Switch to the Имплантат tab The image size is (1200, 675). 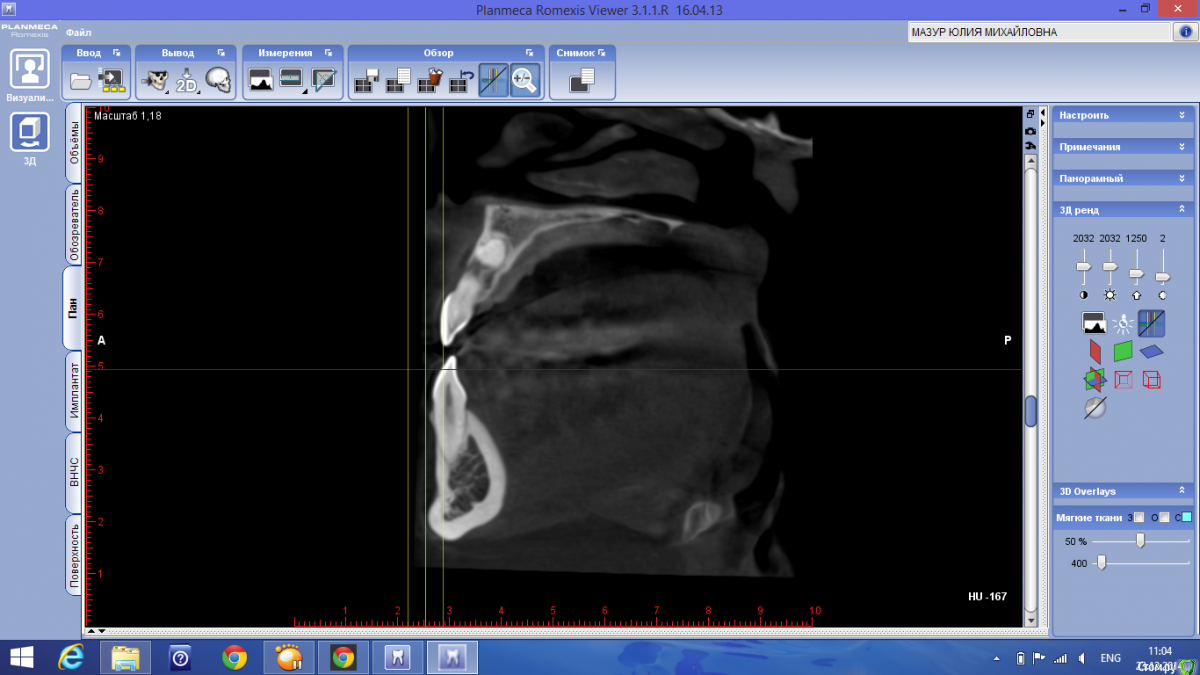coord(74,391)
